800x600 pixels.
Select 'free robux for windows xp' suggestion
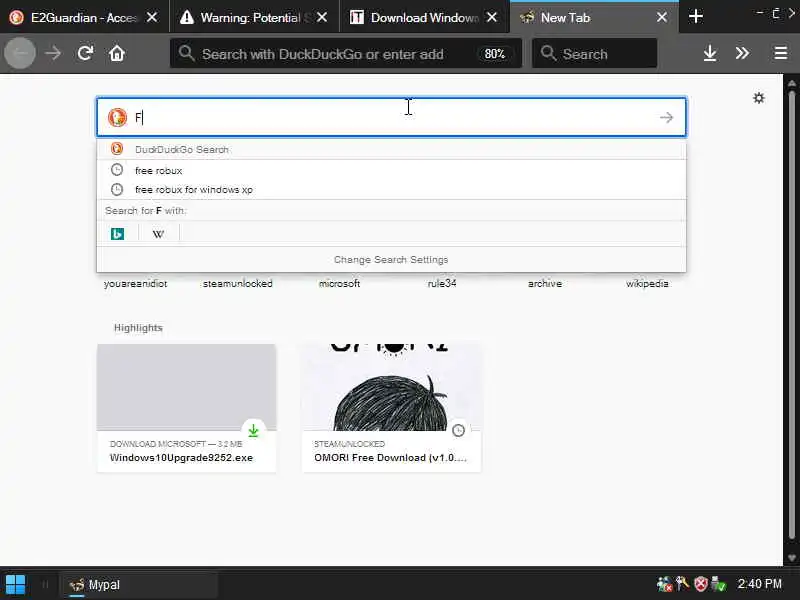coord(391,189)
